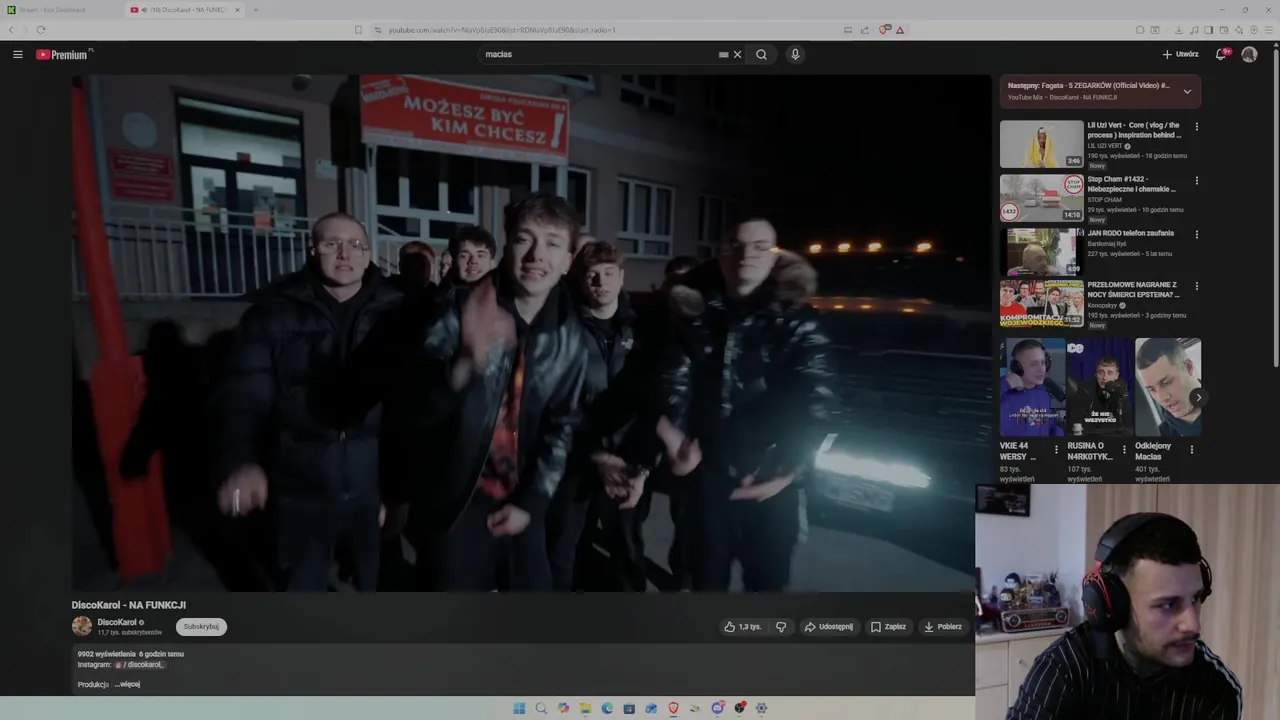The image size is (1280, 720).
Task: Clear the search box with X
Action: pyautogui.click(x=738, y=55)
